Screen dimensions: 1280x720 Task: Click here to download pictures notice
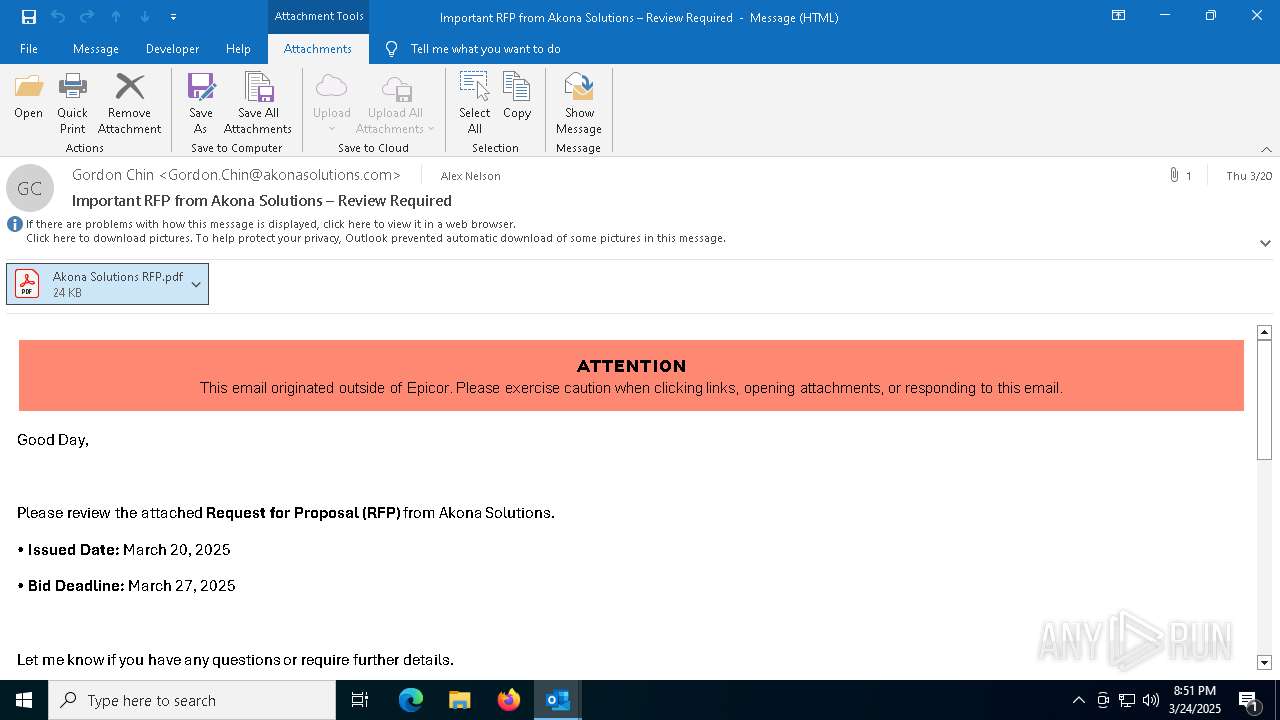(x=376, y=238)
